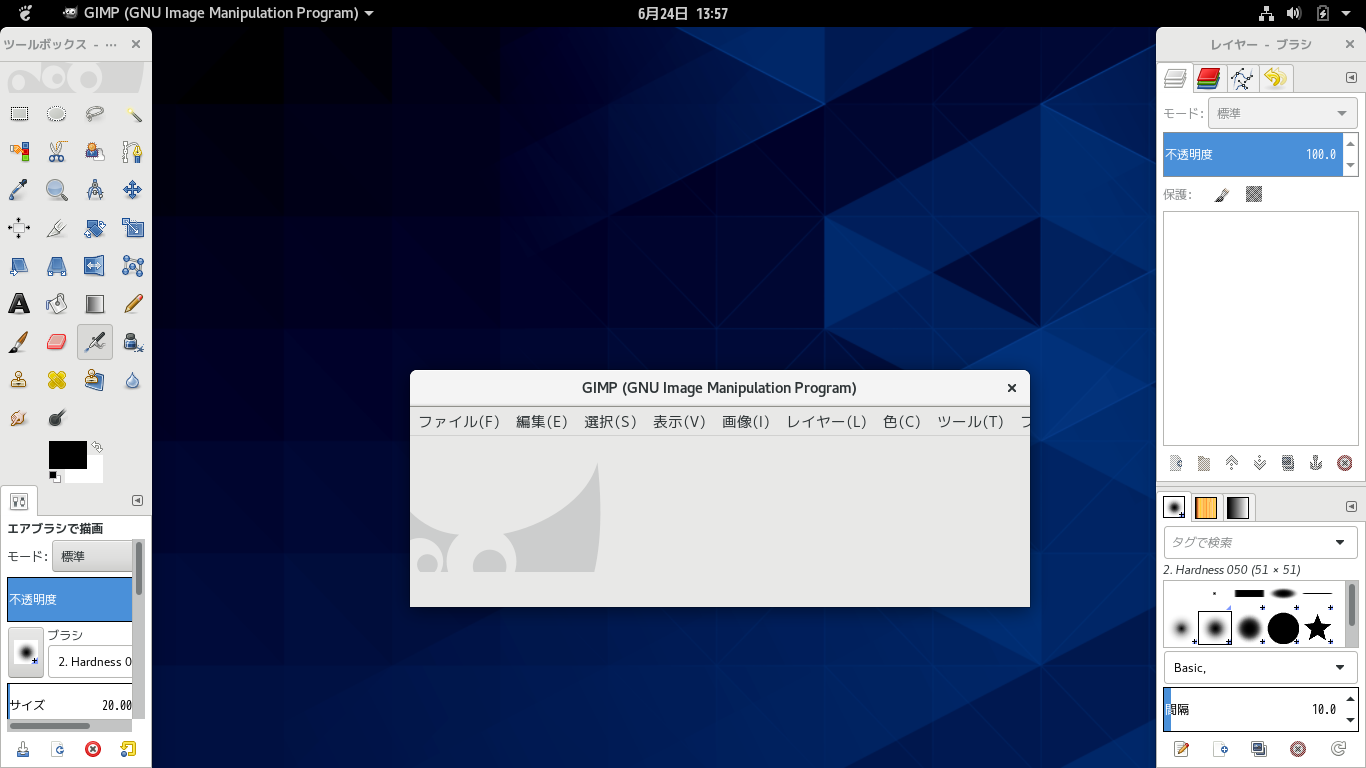Select the Eraser tool
1366x768 pixels.
[x=57, y=342]
